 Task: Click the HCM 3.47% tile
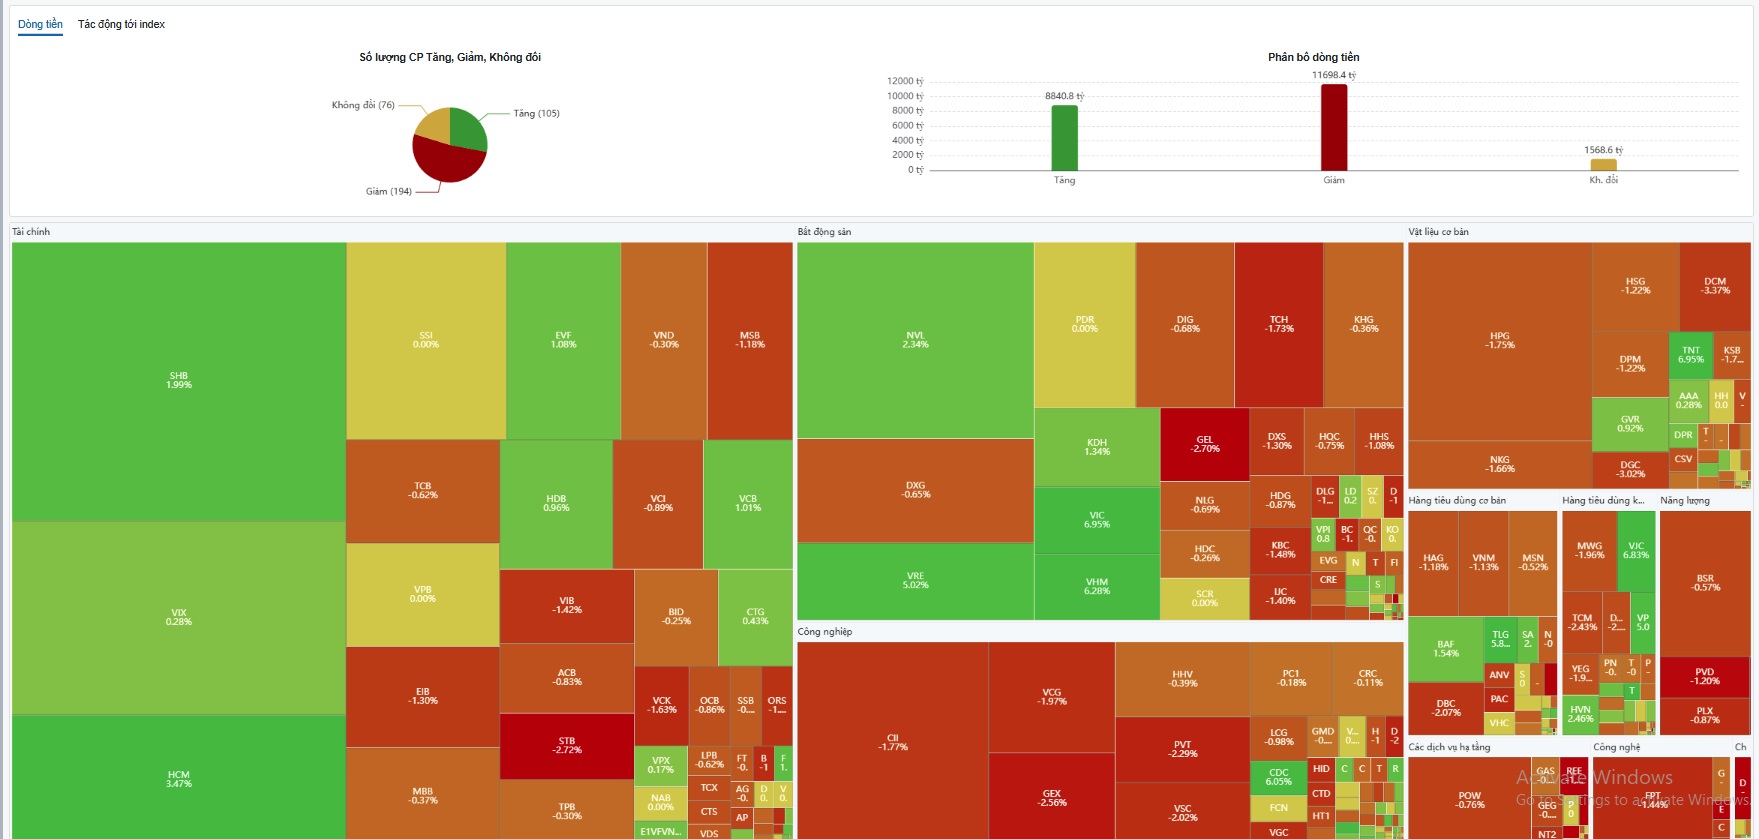click(179, 778)
